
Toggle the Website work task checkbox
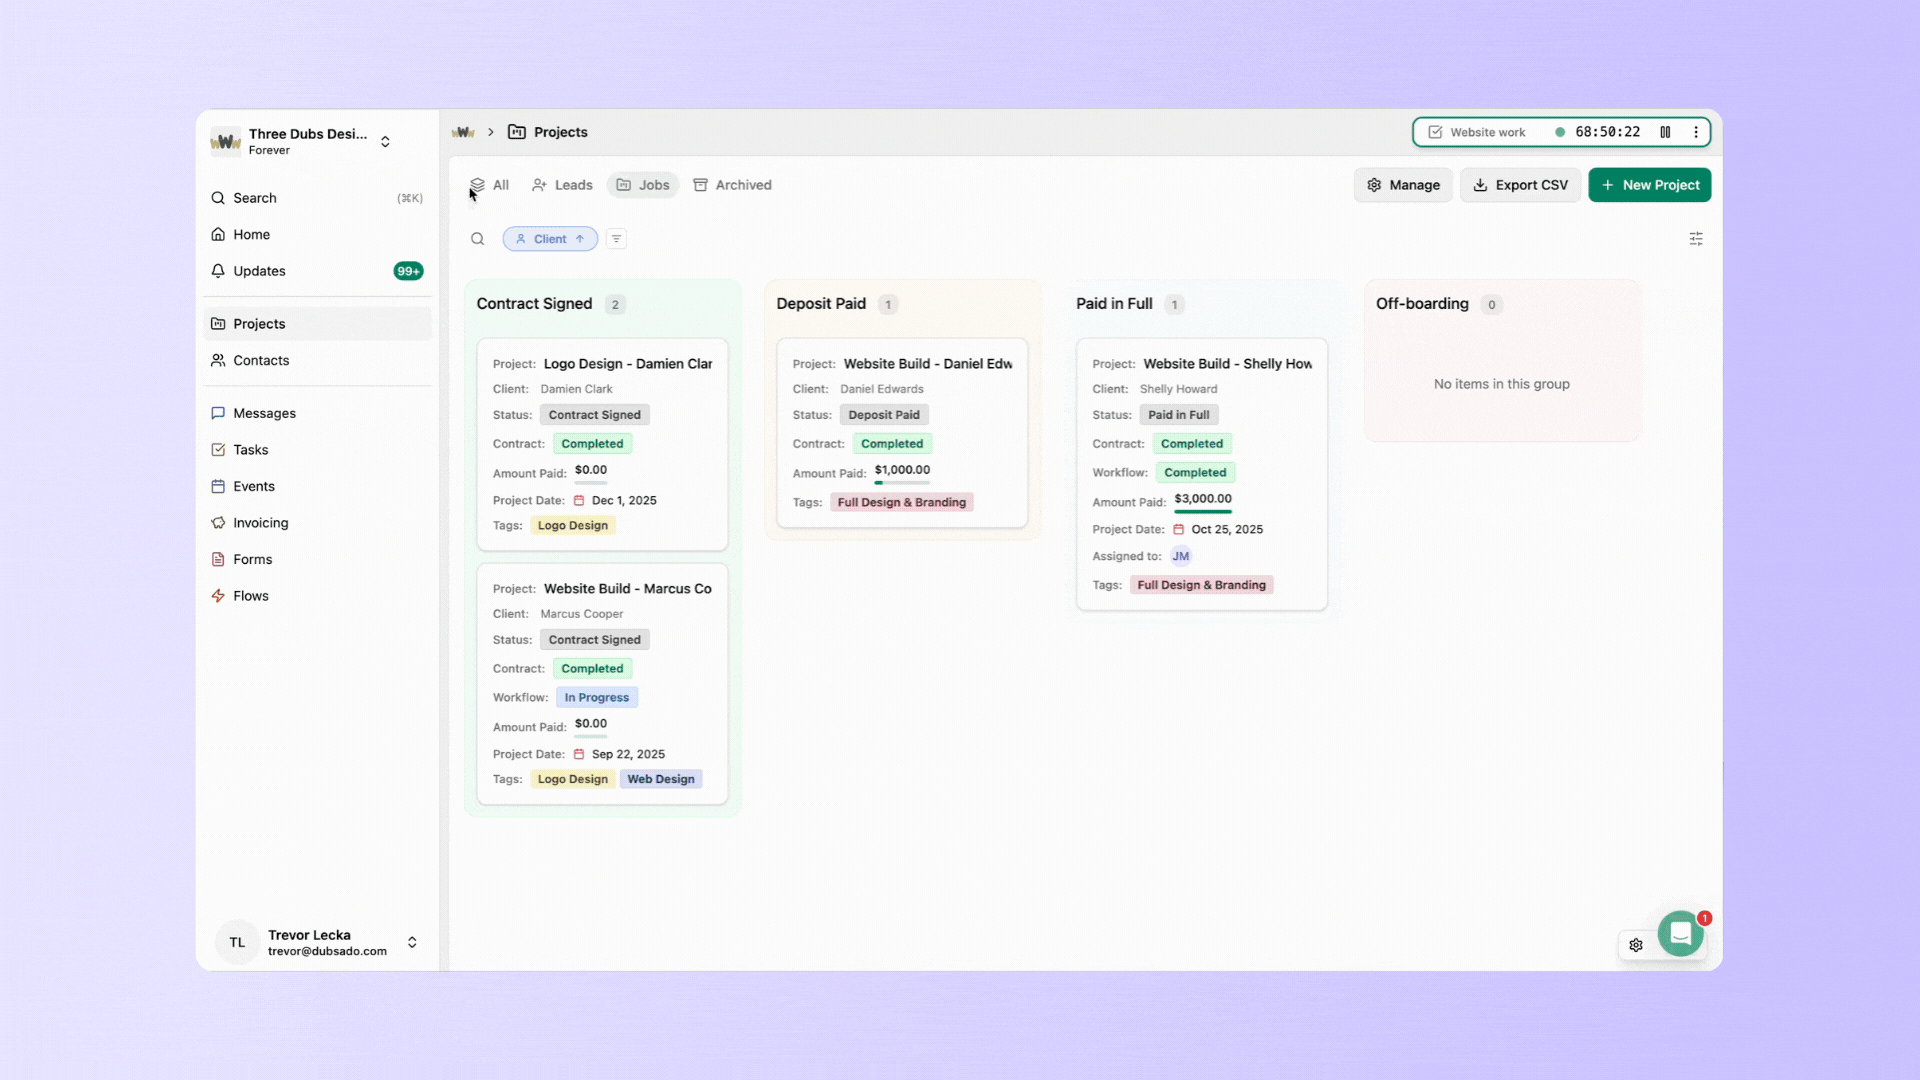point(1435,132)
